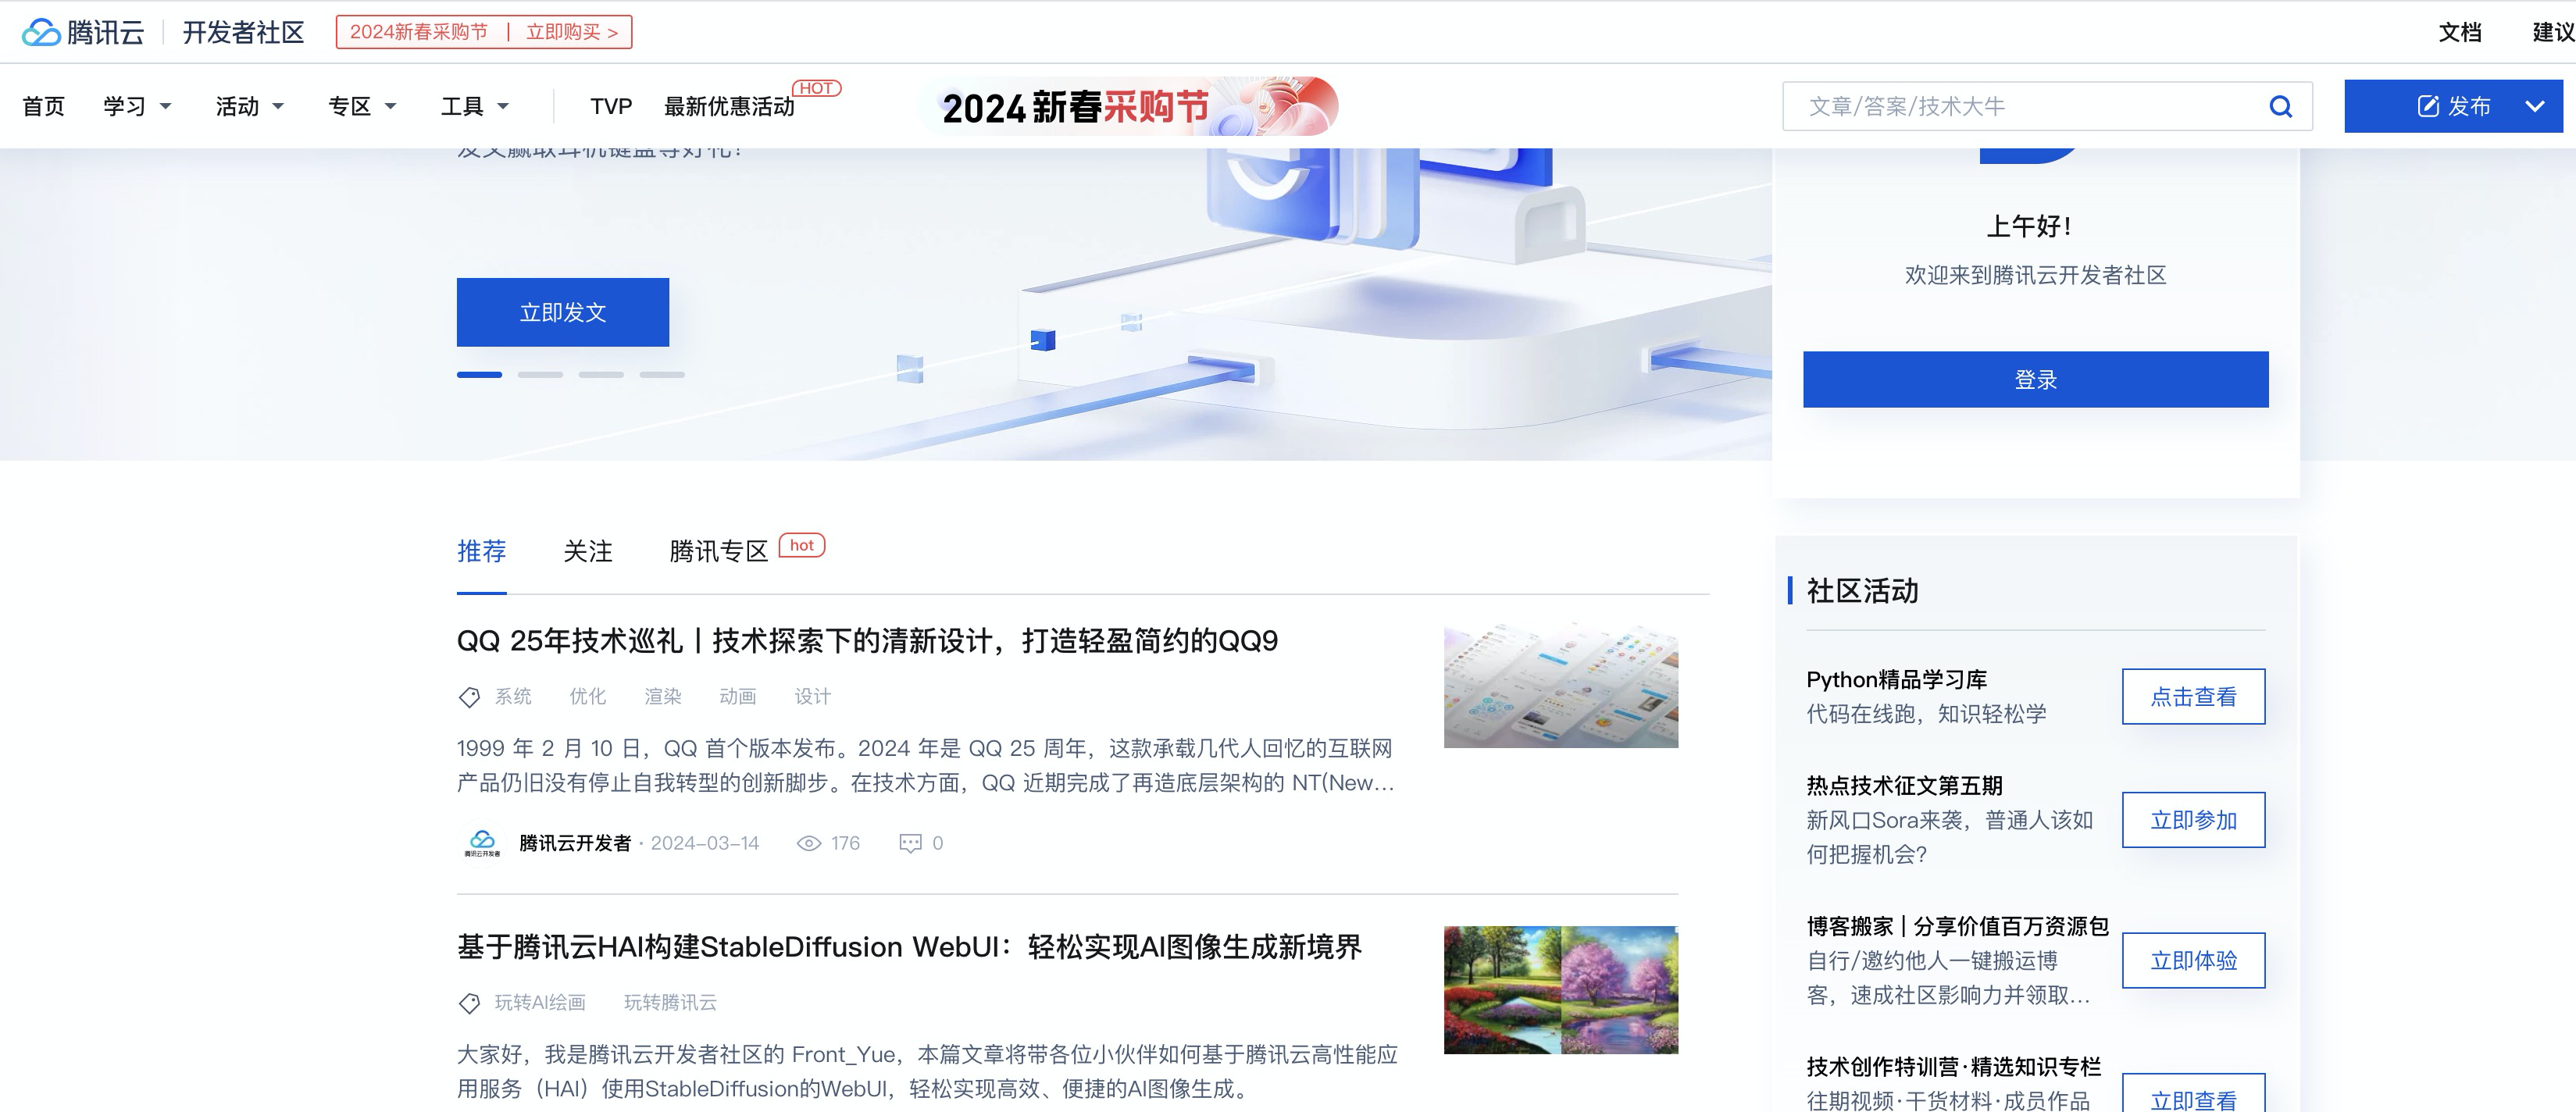Click the 文章/答案/技术大牛 search field
Screen dimensions: 2576x1112
(2000, 105)
